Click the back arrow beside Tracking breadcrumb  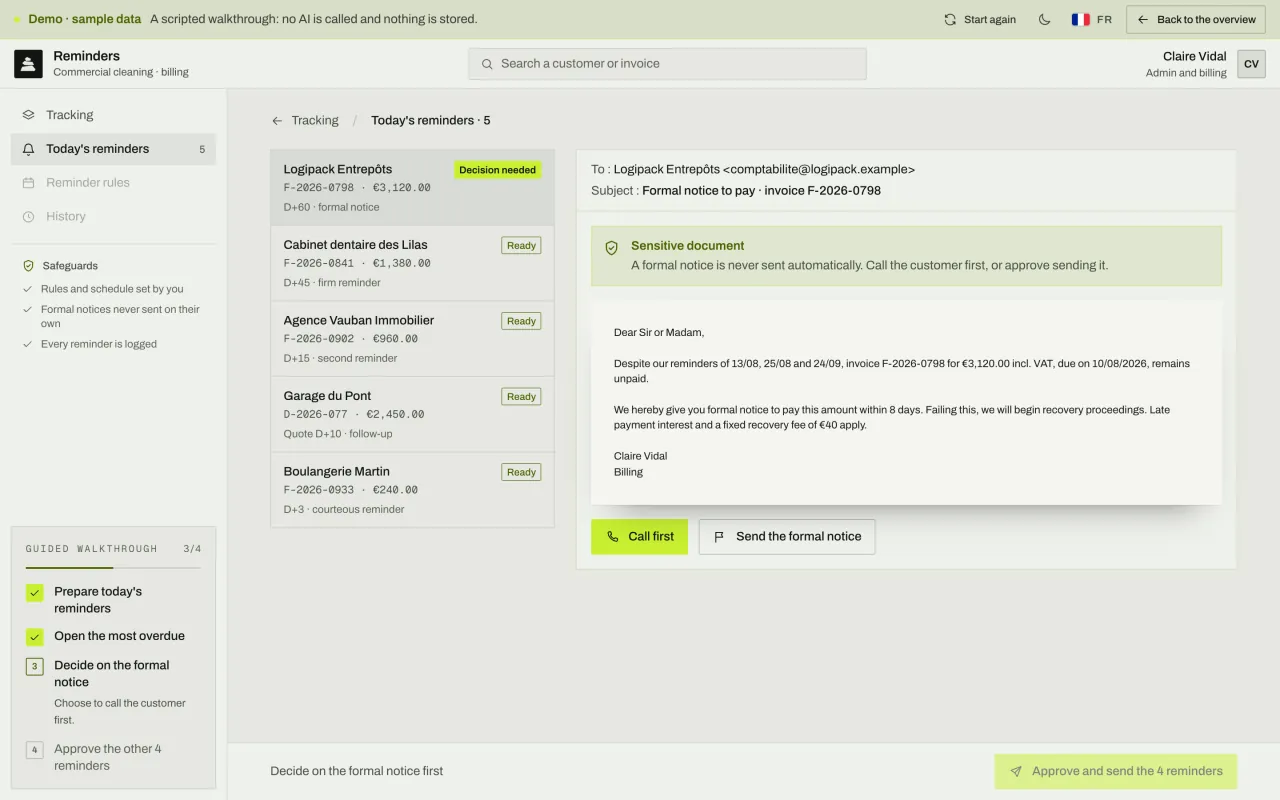click(x=277, y=121)
